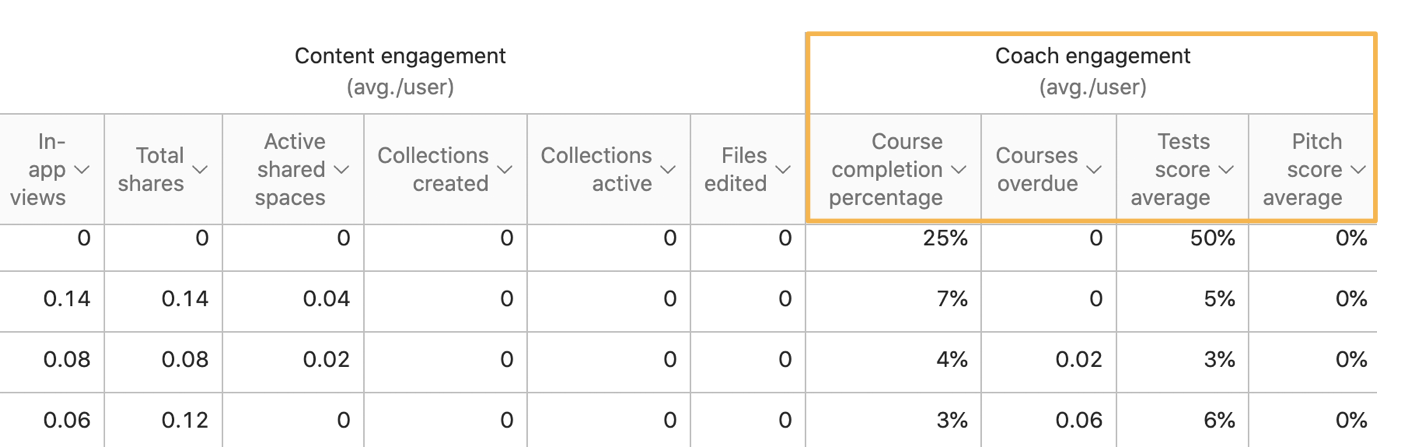Open the Tests score average dropdown
The height and width of the screenshot is (447, 1410).
pyautogui.click(x=1226, y=170)
